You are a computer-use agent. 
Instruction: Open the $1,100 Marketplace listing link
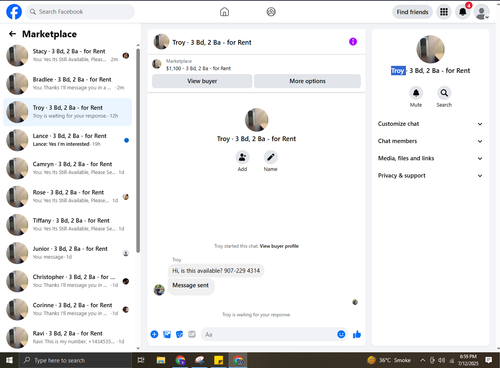[198, 68]
